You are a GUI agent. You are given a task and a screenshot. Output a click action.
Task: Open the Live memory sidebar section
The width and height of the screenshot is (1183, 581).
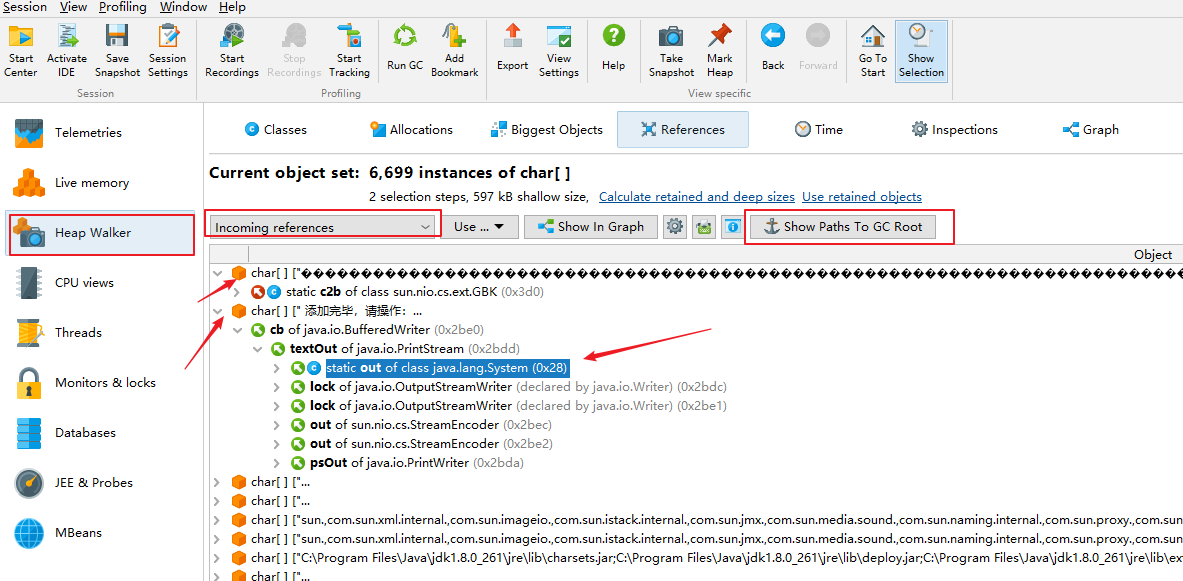click(x=100, y=183)
